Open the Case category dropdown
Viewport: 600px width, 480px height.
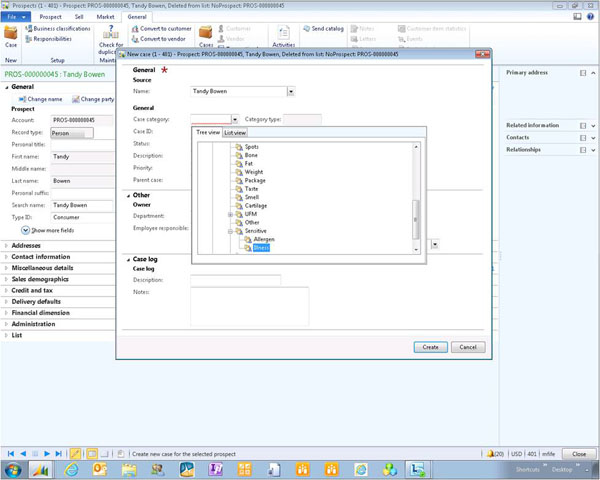coord(235,119)
